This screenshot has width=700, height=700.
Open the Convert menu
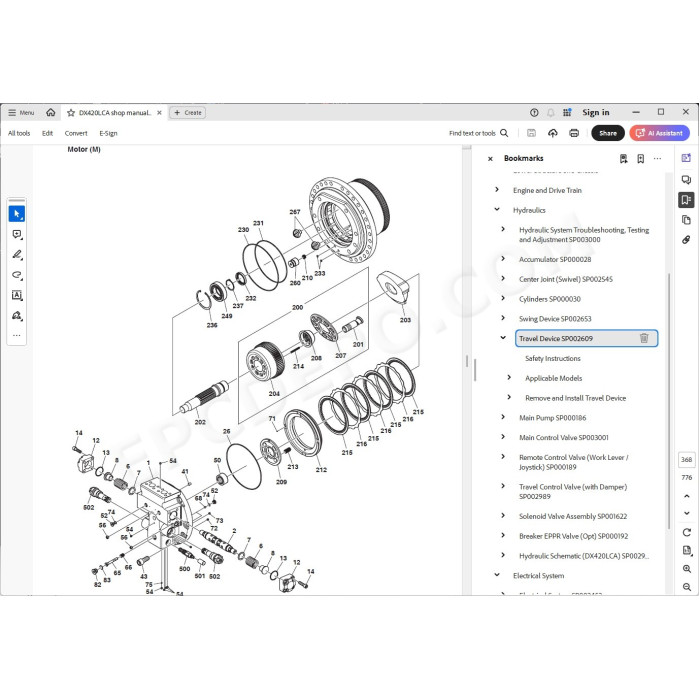coord(76,133)
